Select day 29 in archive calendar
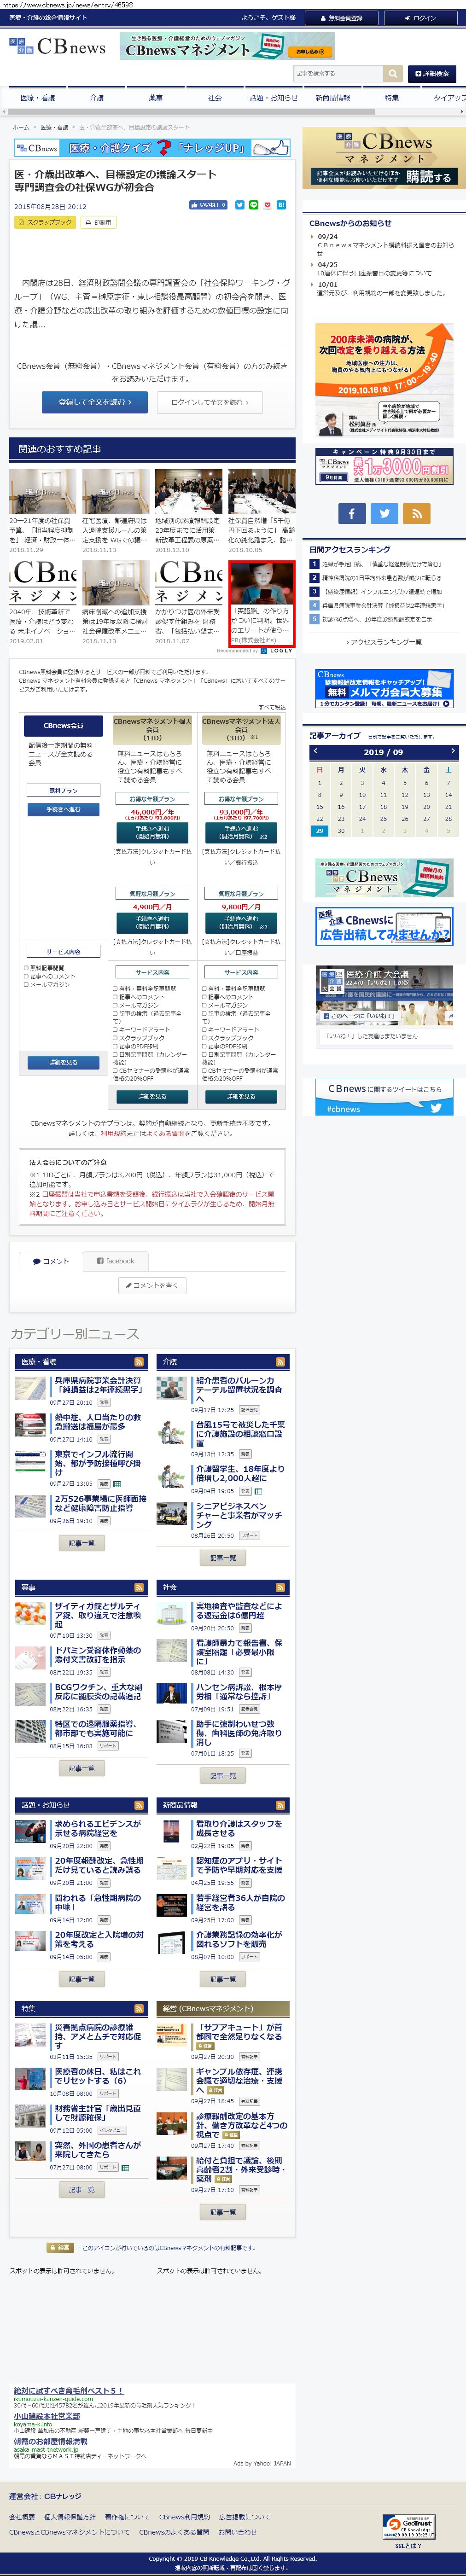Viewport: 466px width, 2576px height. pos(319,830)
